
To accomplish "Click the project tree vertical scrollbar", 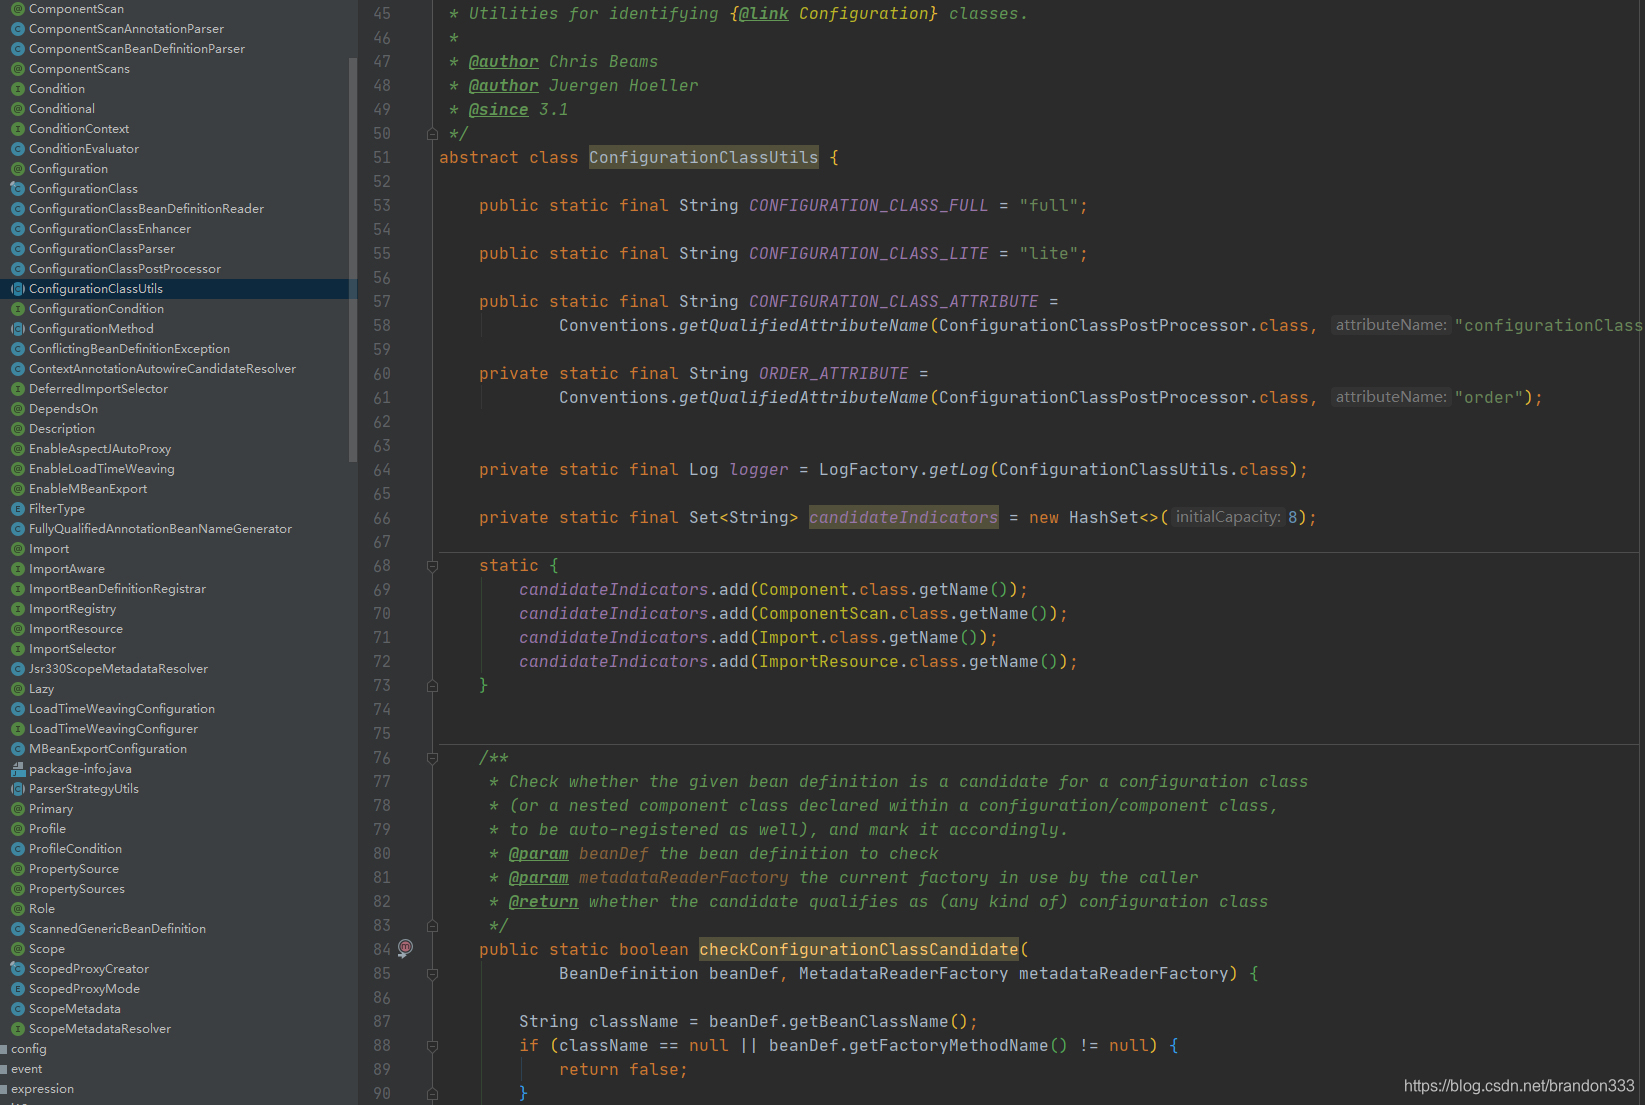I will tap(352, 260).
